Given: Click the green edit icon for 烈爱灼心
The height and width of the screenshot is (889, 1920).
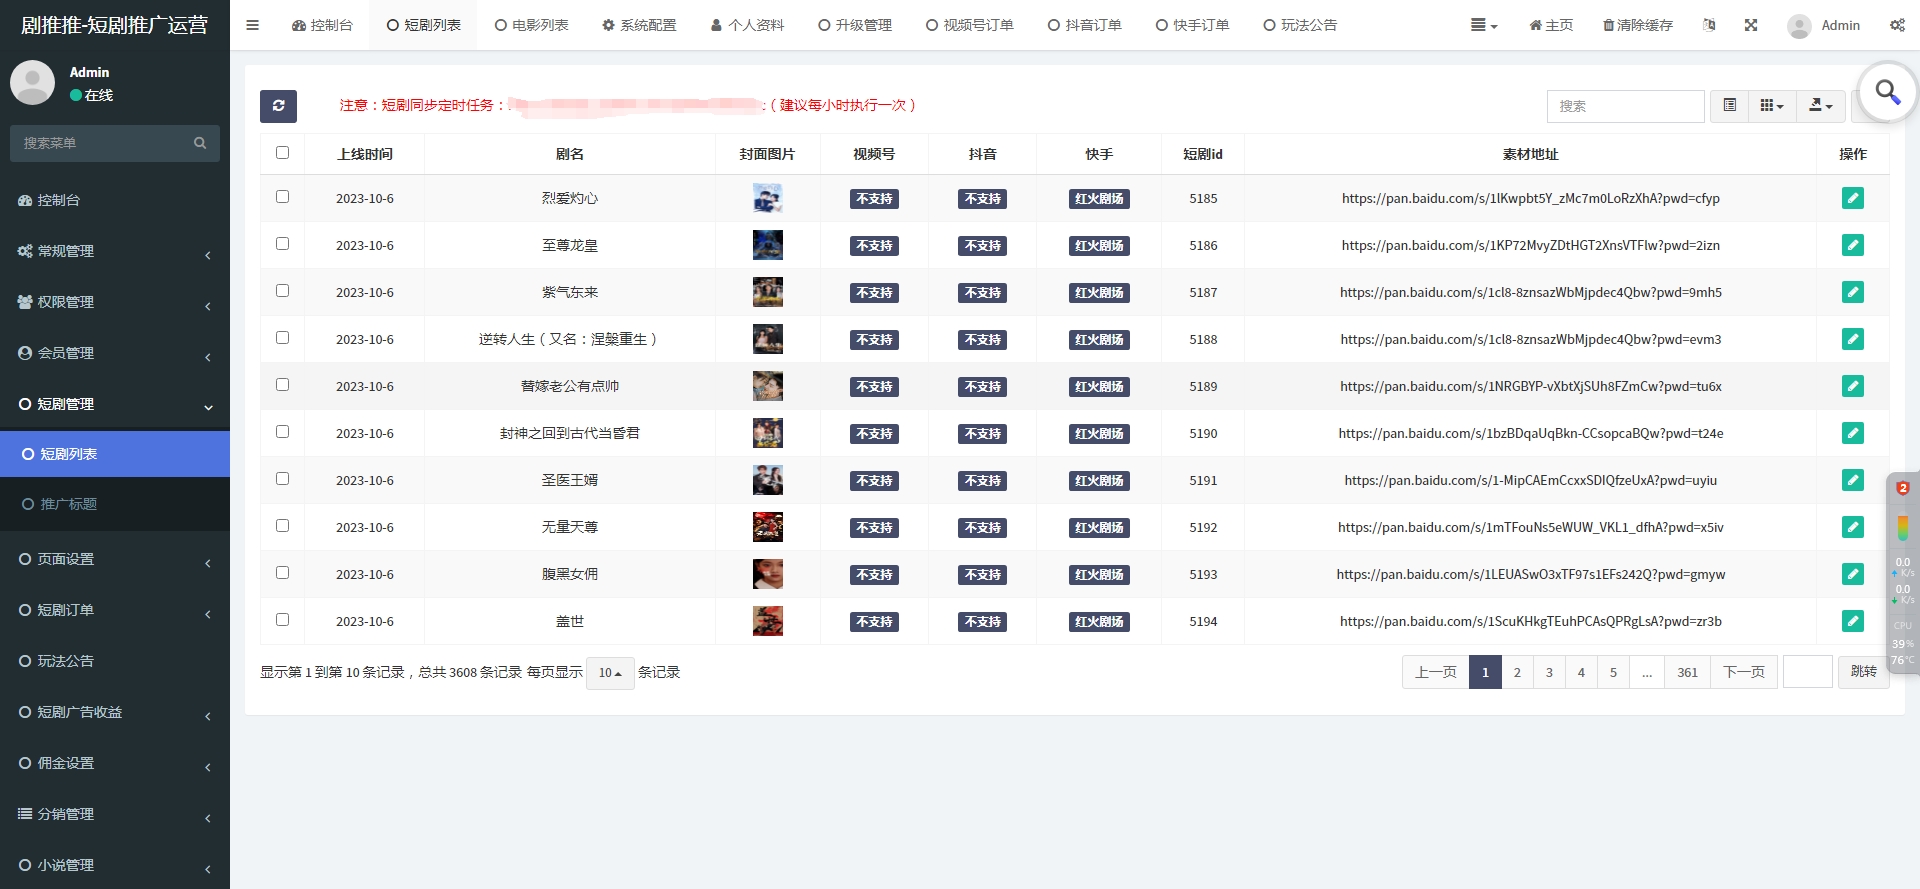Looking at the screenshot, I should pyautogui.click(x=1852, y=198).
